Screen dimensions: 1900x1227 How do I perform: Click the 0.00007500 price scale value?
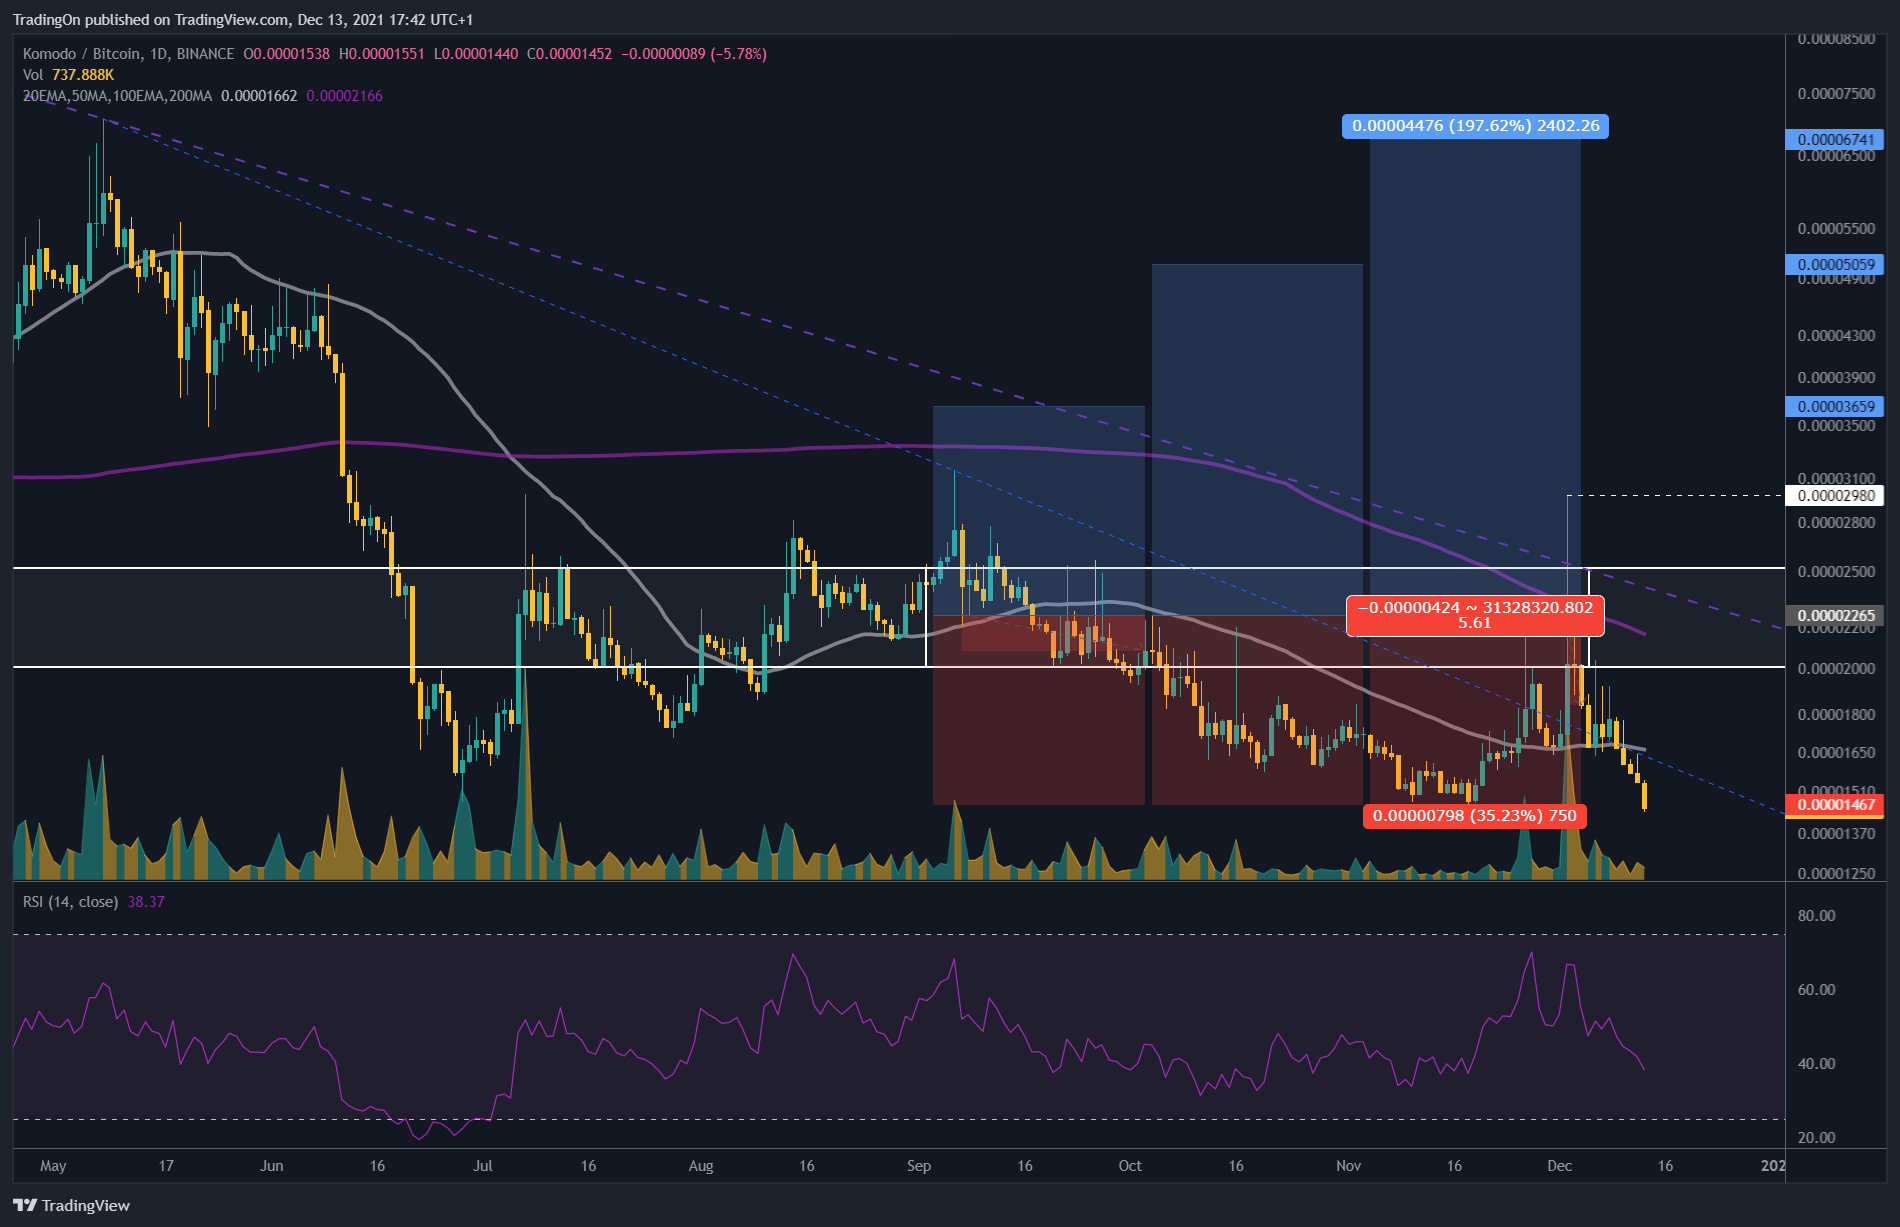click(1836, 94)
